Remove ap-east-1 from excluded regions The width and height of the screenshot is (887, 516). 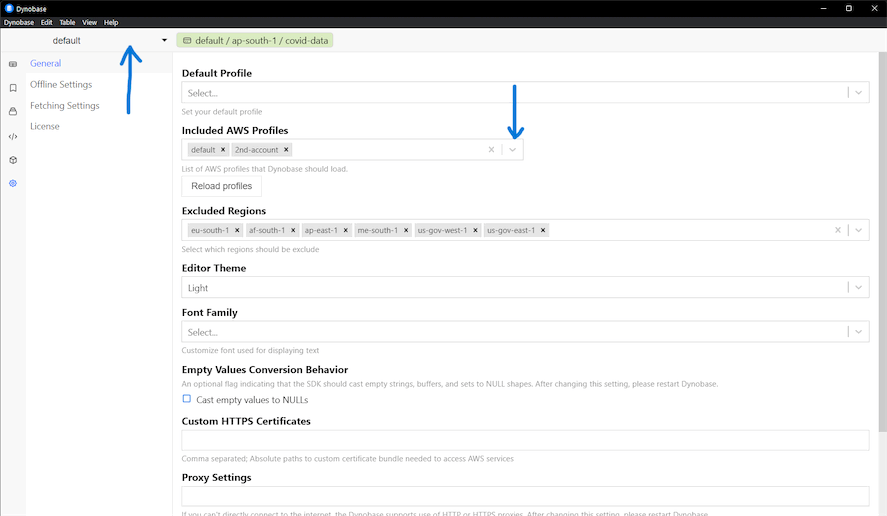[346, 230]
